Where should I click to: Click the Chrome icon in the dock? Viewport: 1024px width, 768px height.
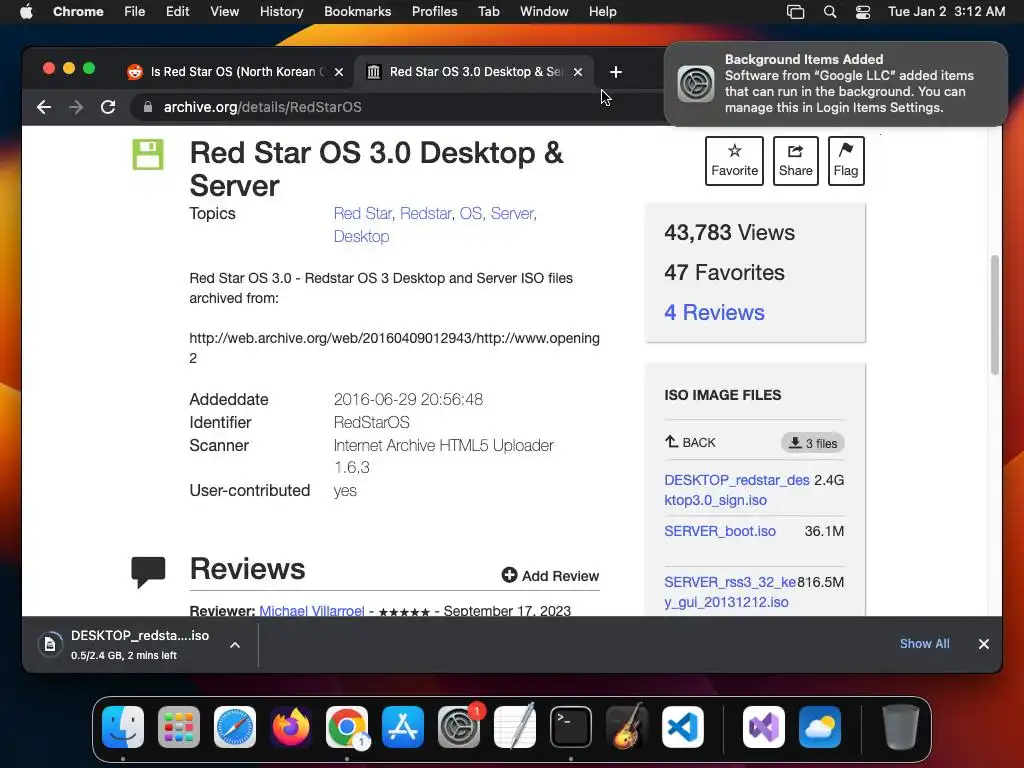point(347,727)
